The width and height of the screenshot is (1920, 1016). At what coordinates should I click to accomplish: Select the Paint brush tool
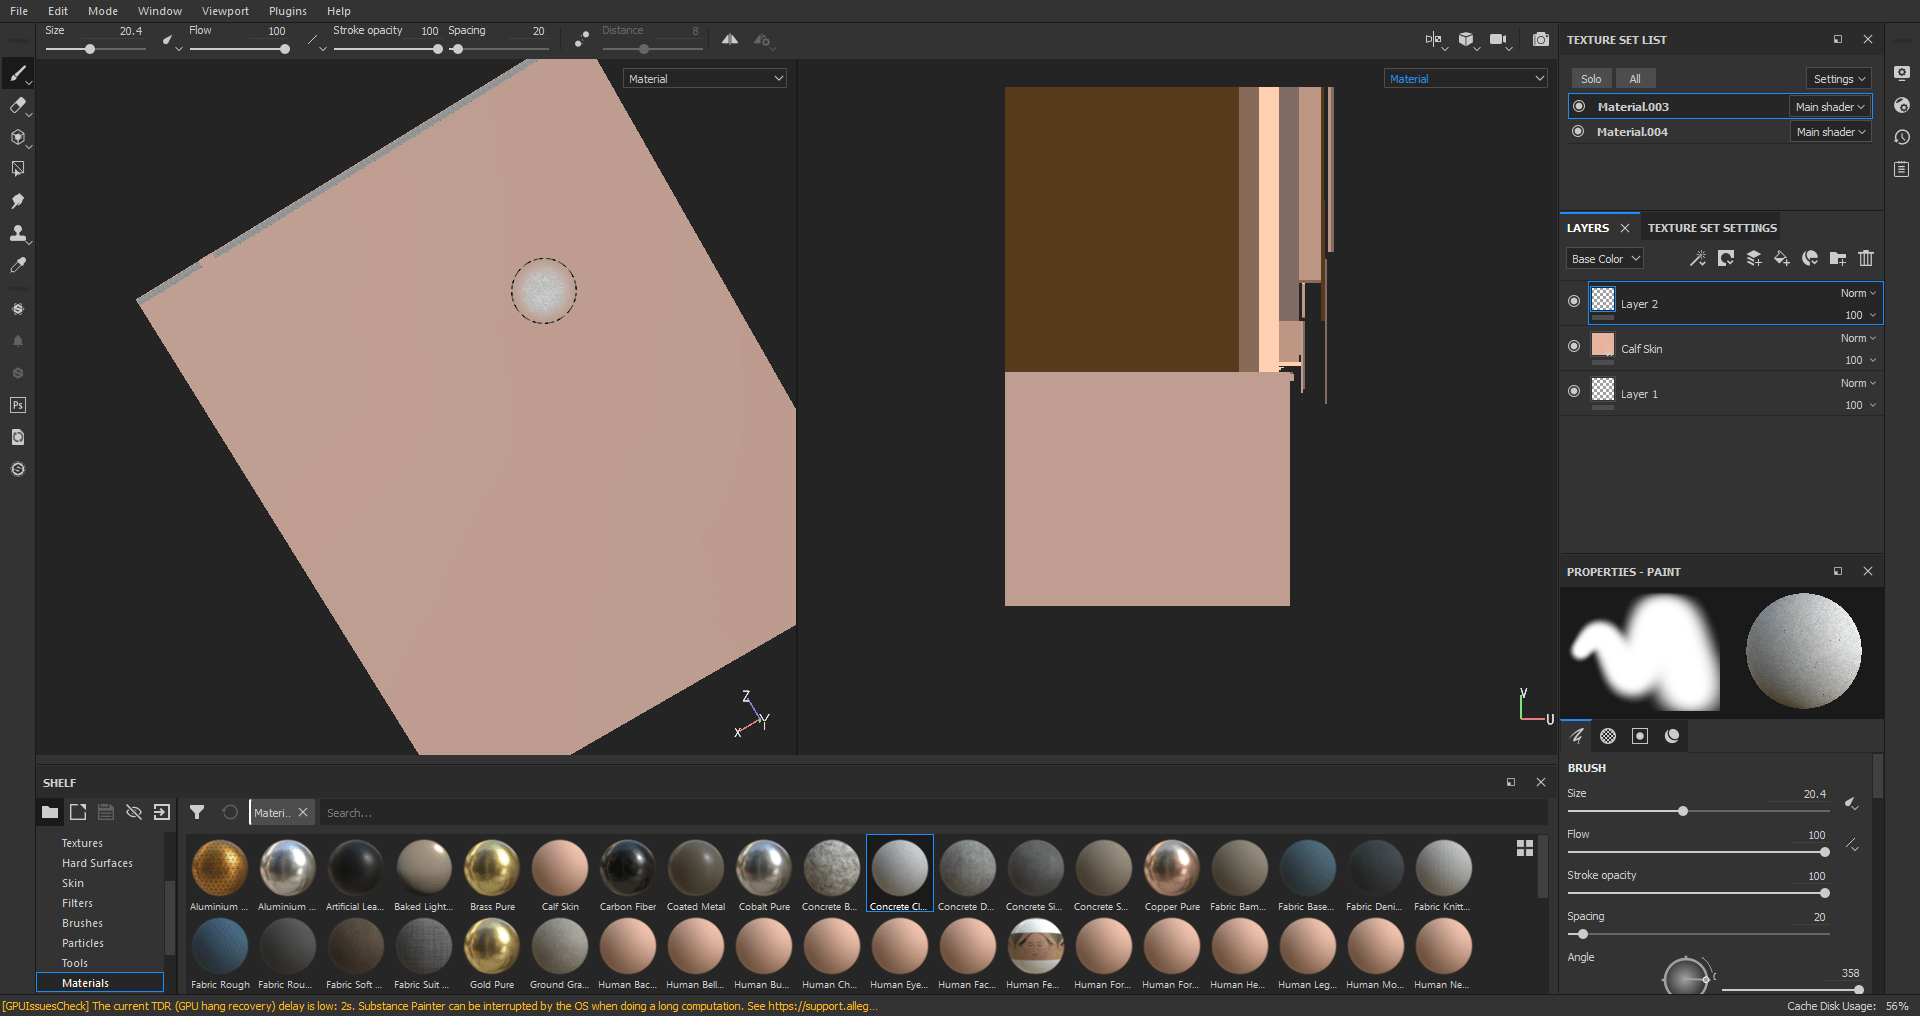pyautogui.click(x=18, y=73)
